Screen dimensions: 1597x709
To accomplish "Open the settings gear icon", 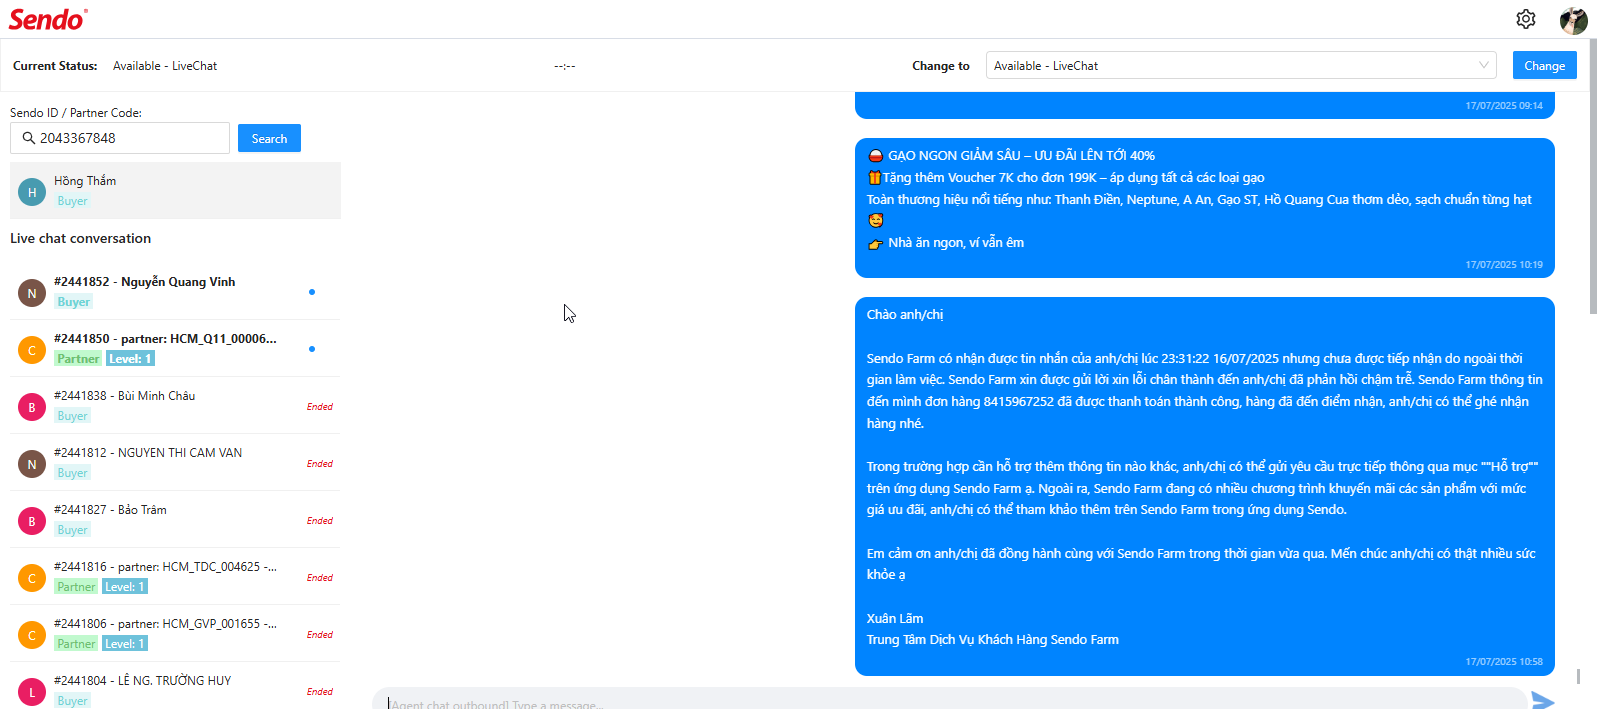I will tap(1525, 19).
